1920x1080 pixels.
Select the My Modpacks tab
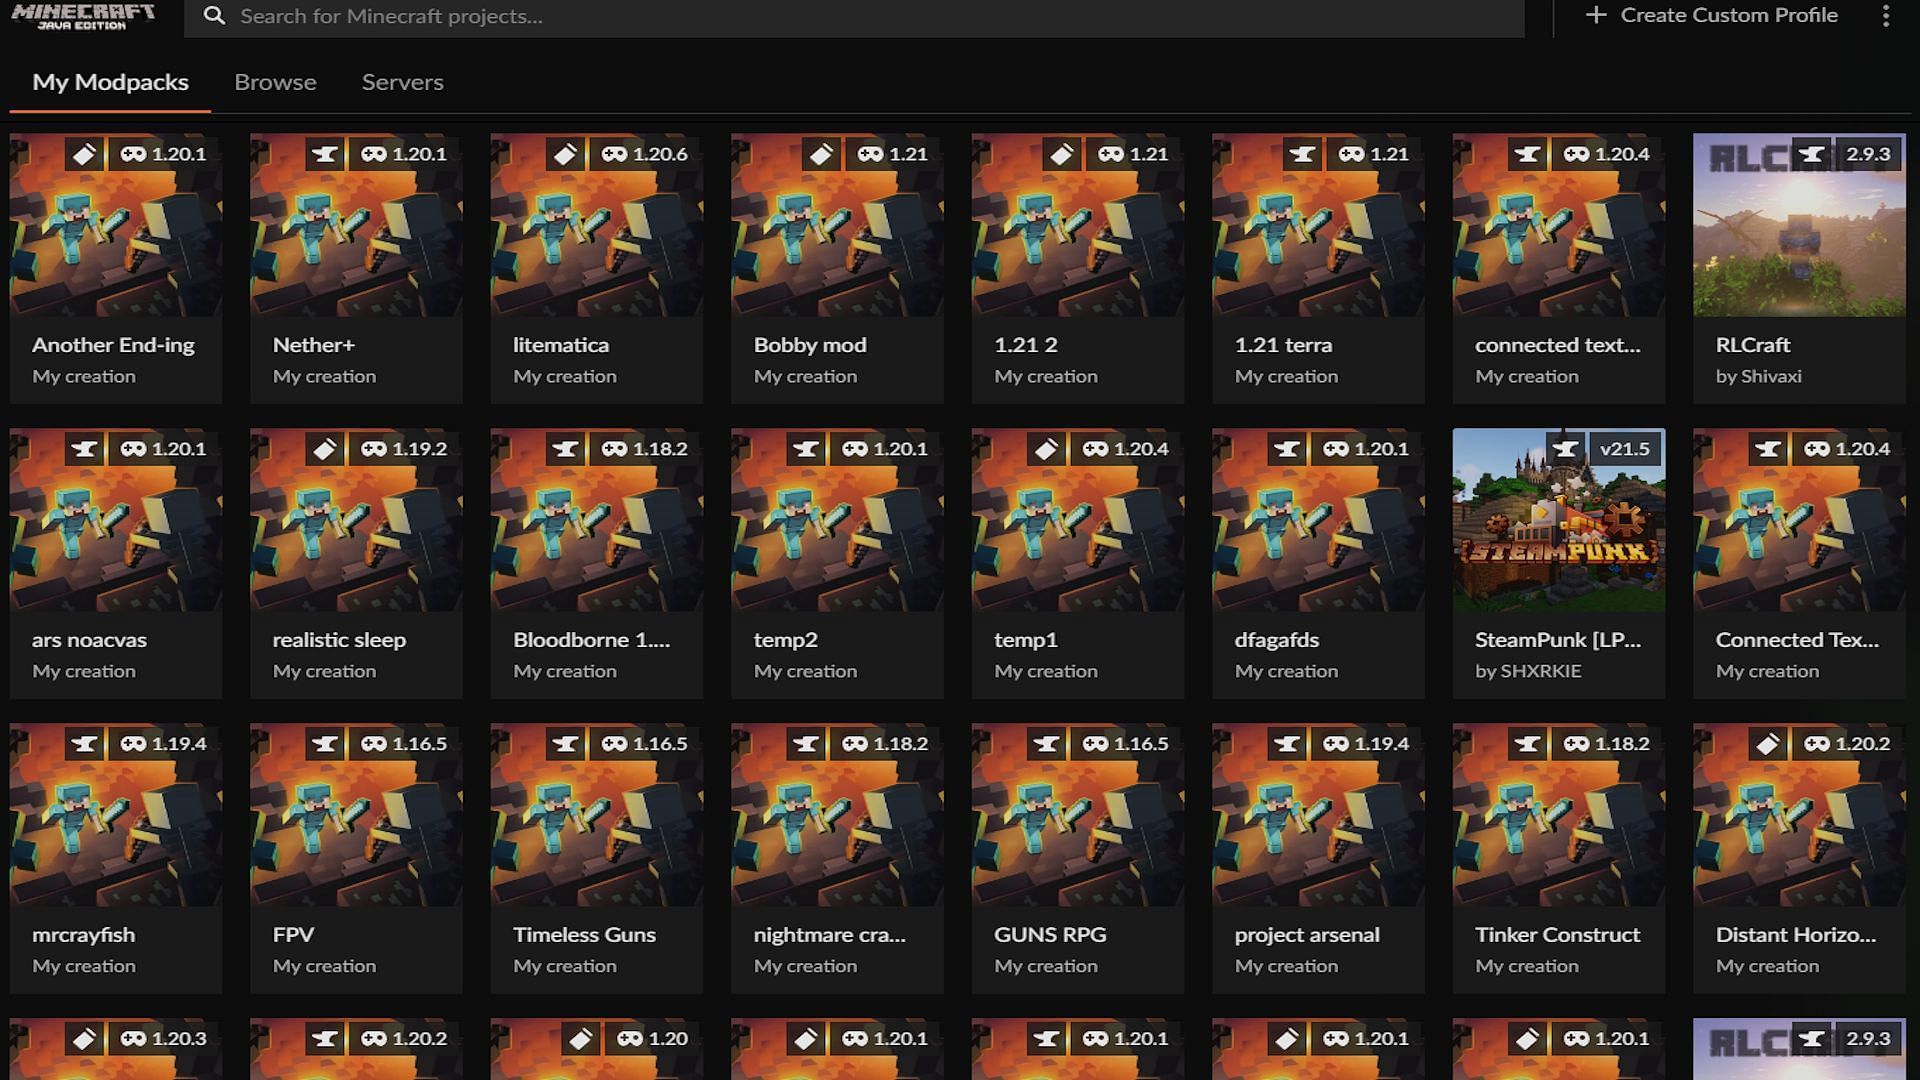pyautogui.click(x=111, y=82)
